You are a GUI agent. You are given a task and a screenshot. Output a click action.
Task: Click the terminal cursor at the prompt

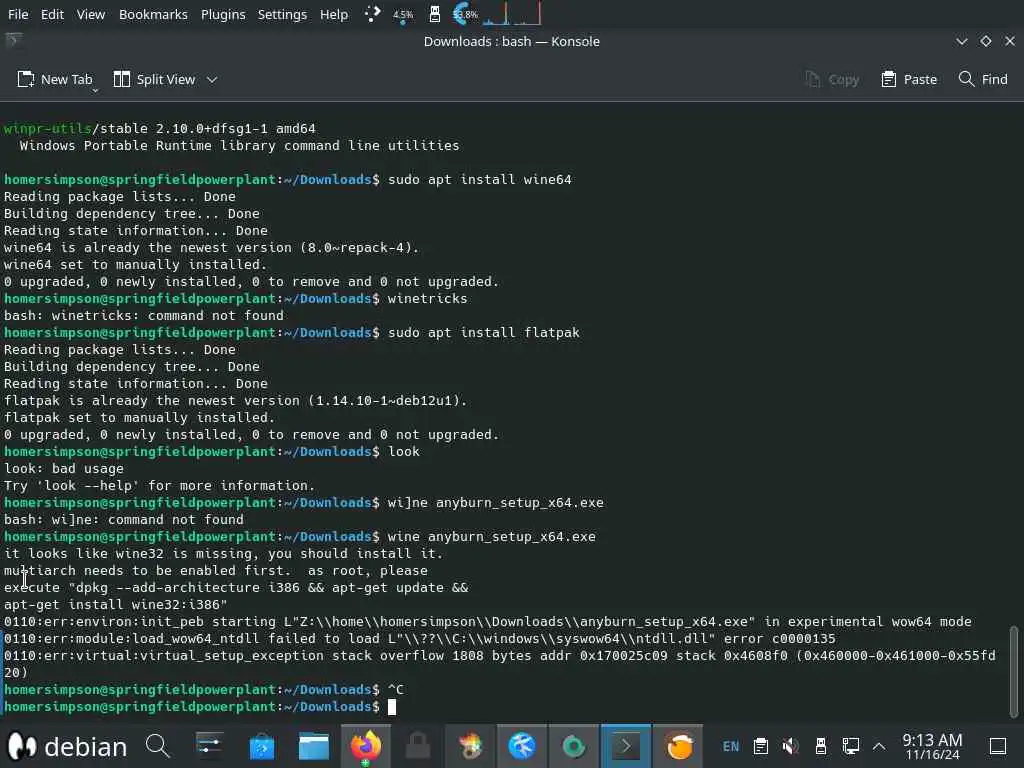(392, 707)
